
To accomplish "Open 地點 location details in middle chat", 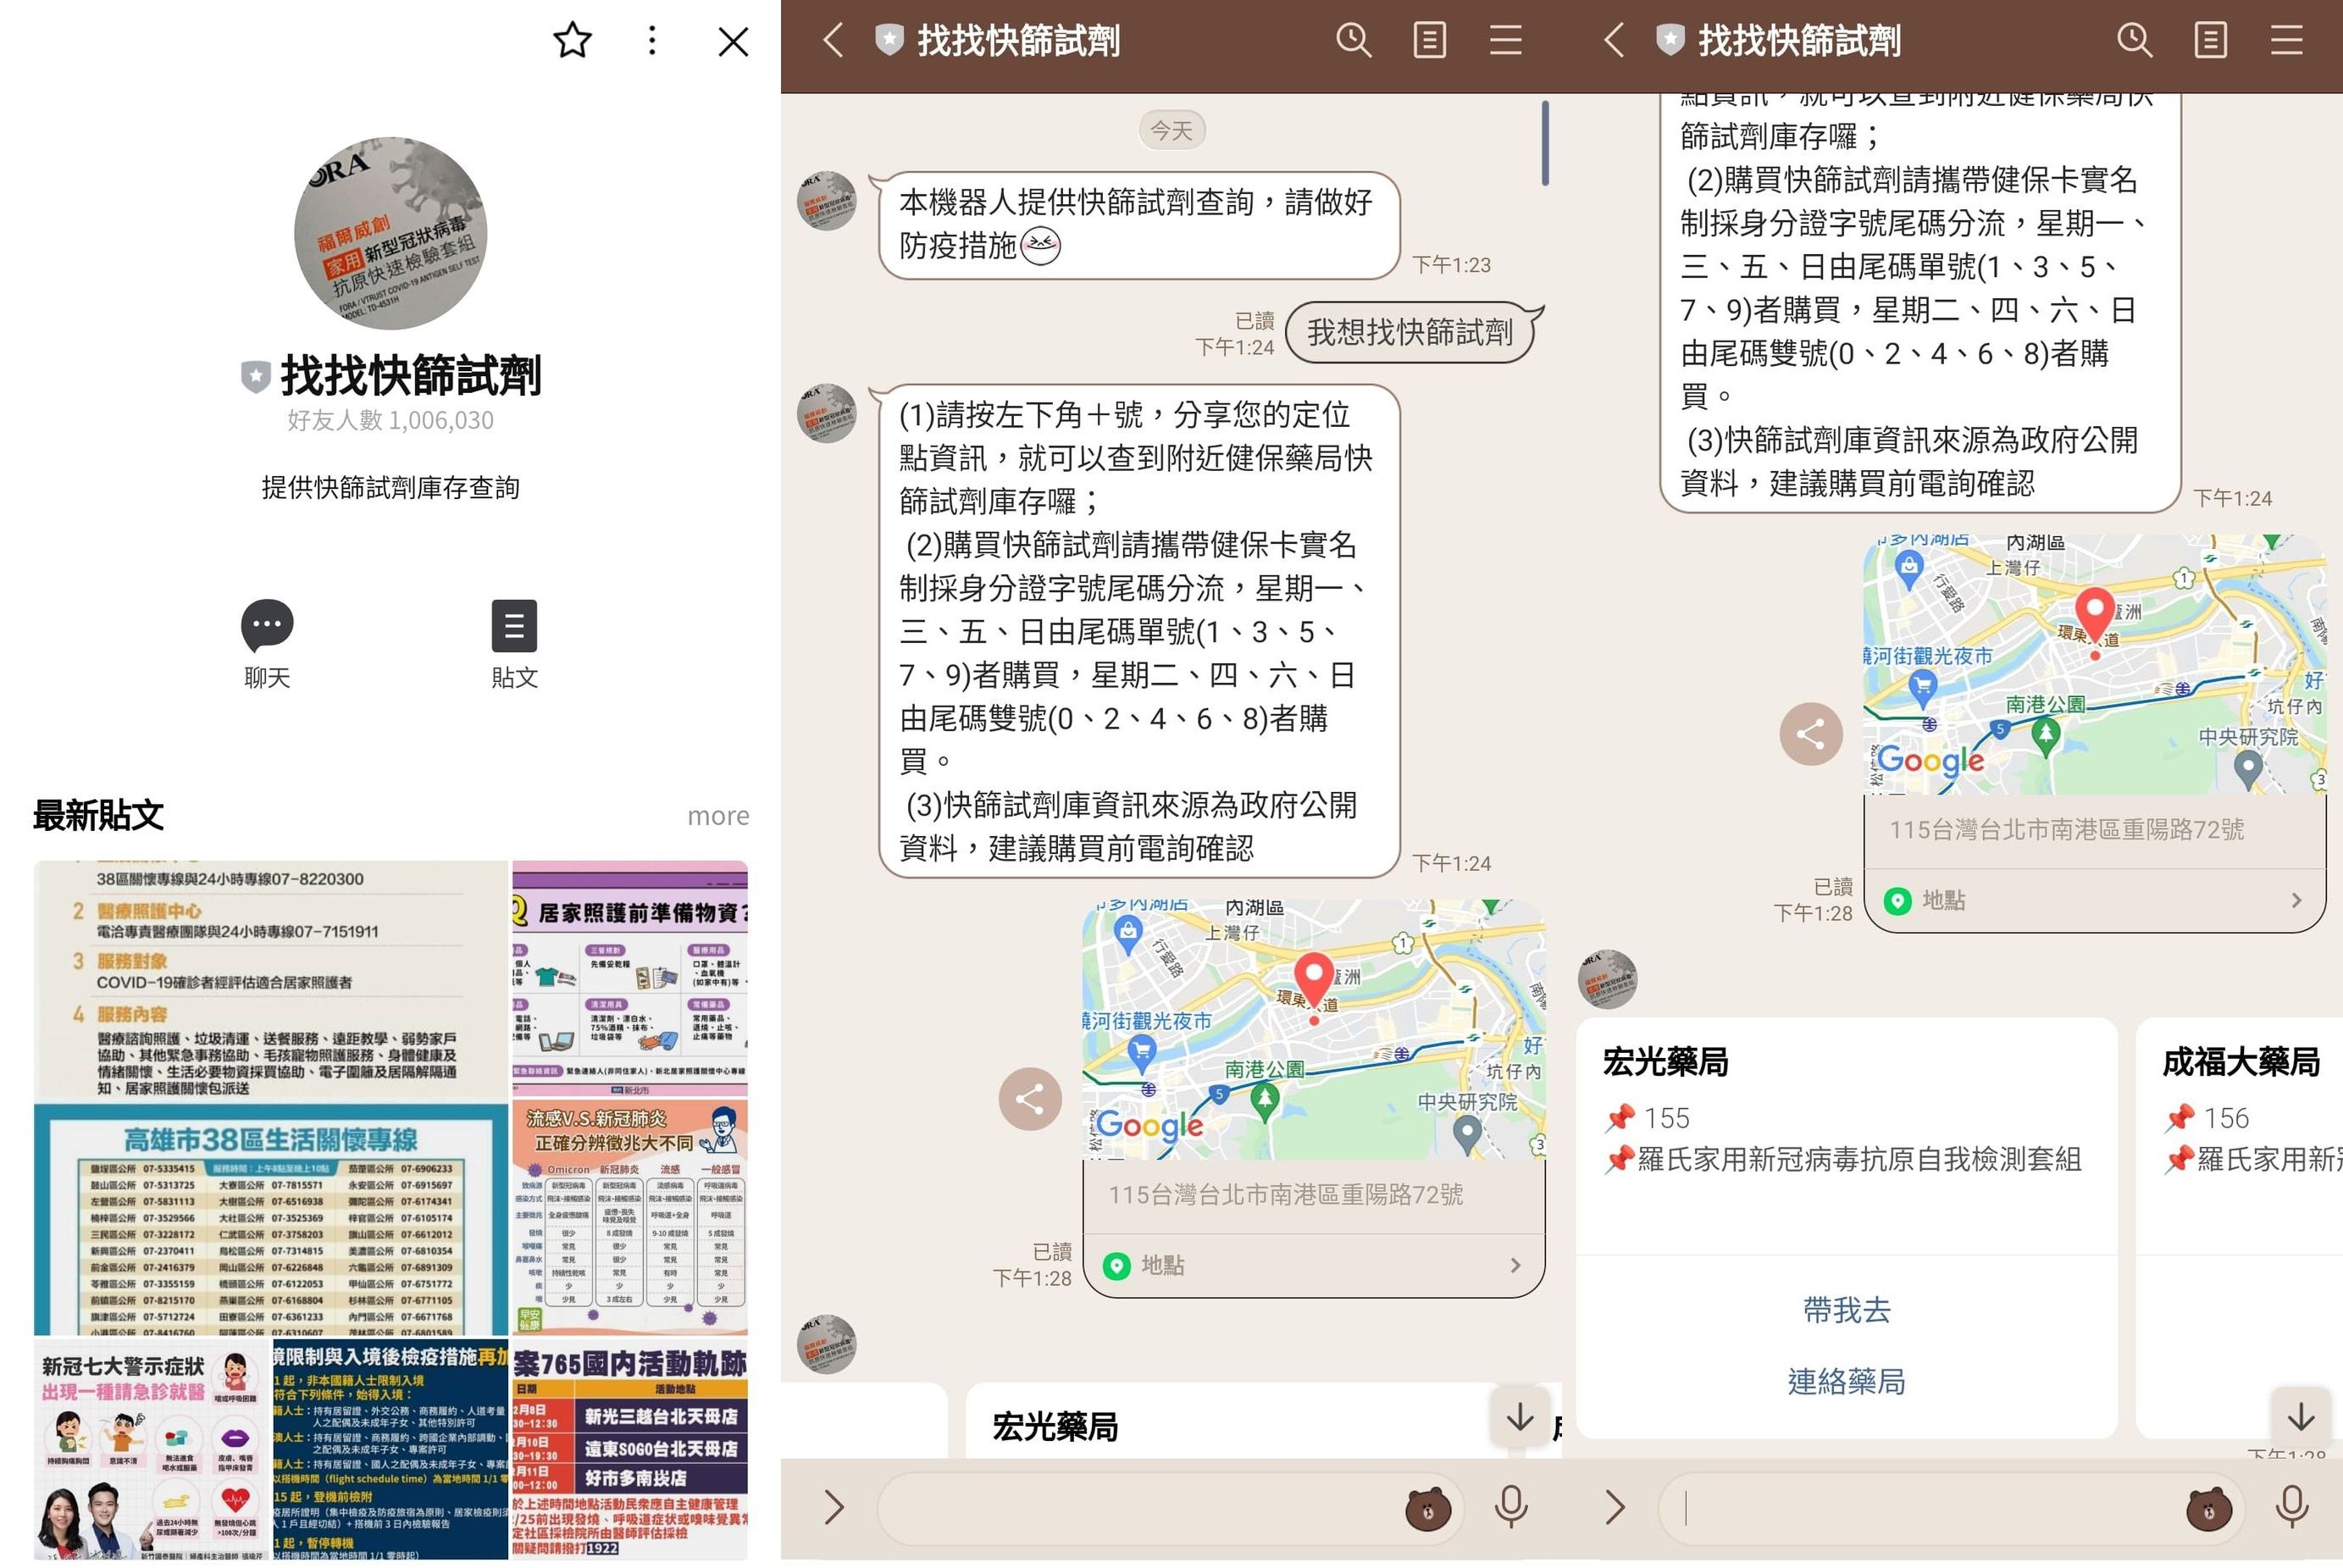I will click(x=1314, y=1265).
